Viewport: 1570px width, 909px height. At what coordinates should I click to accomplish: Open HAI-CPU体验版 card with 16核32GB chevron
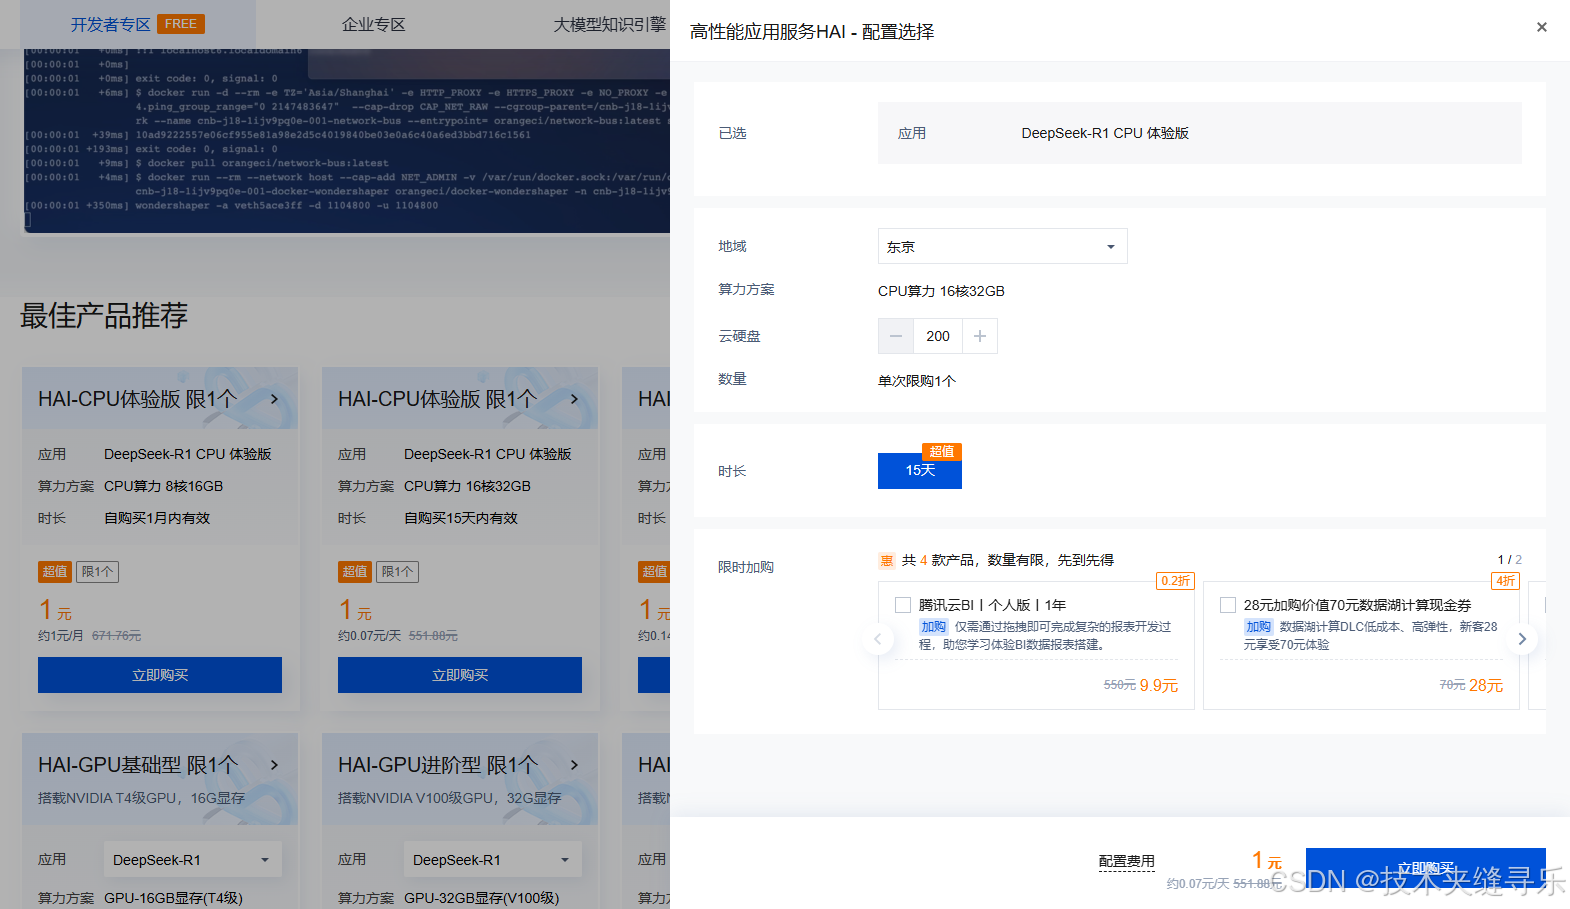coord(574,399)
